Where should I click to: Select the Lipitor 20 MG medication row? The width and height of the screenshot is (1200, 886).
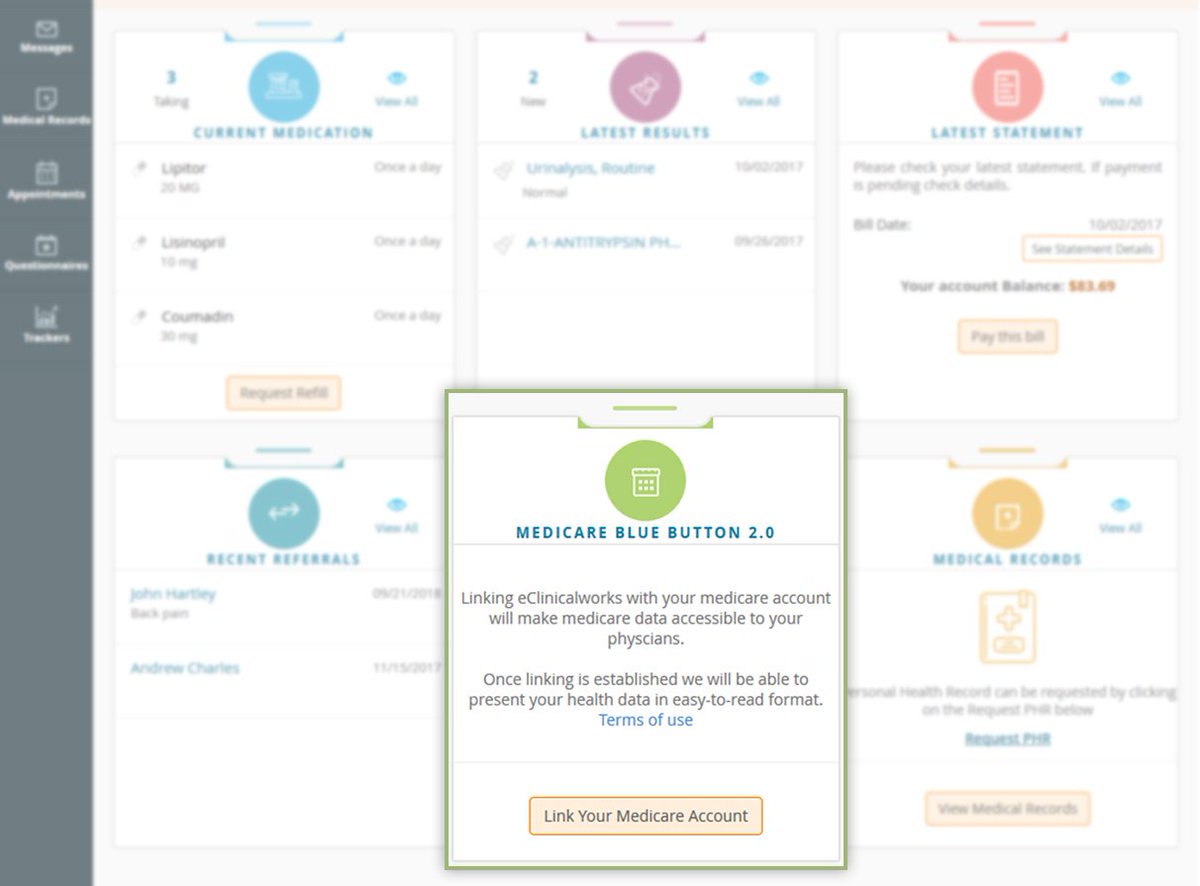(x=284, y=181)
